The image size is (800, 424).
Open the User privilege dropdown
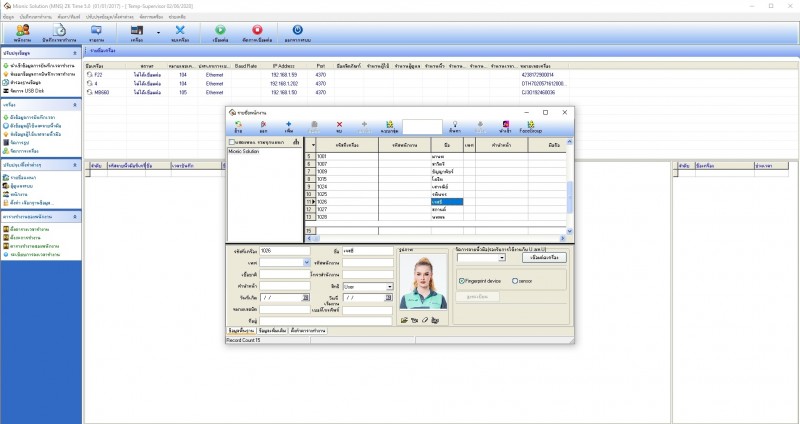click(389, 286)
